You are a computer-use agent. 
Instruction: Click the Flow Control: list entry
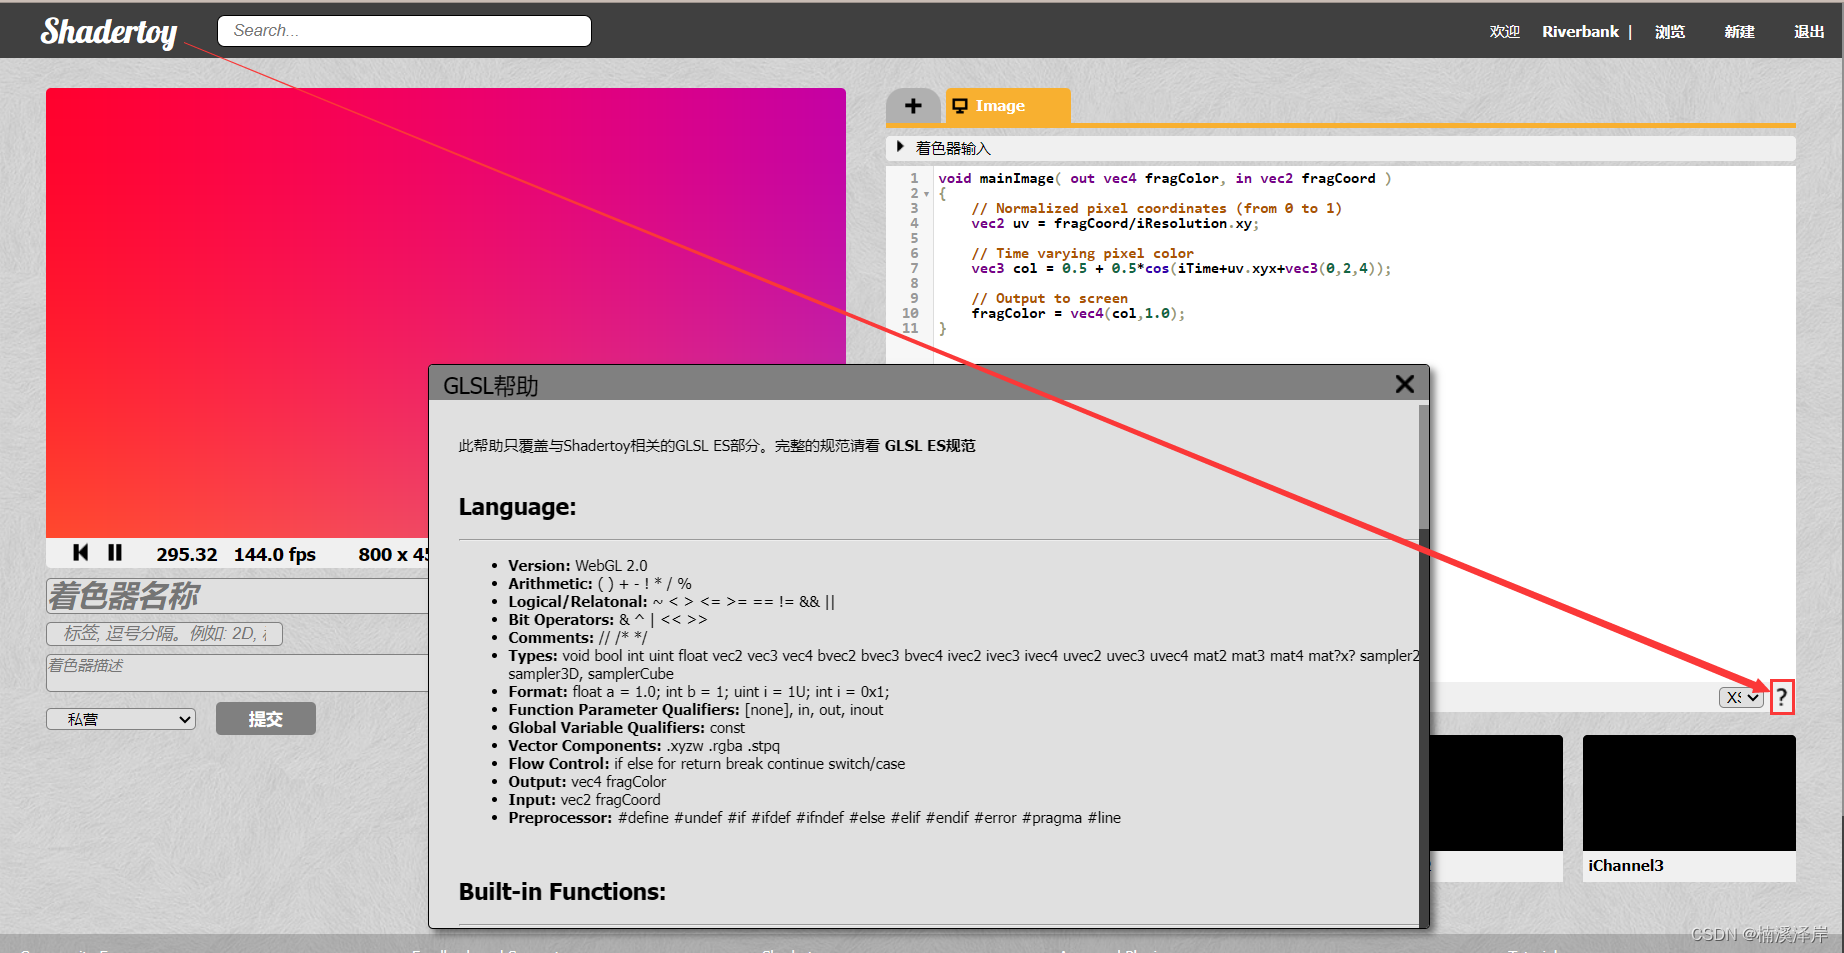click(x=706, y=764)
